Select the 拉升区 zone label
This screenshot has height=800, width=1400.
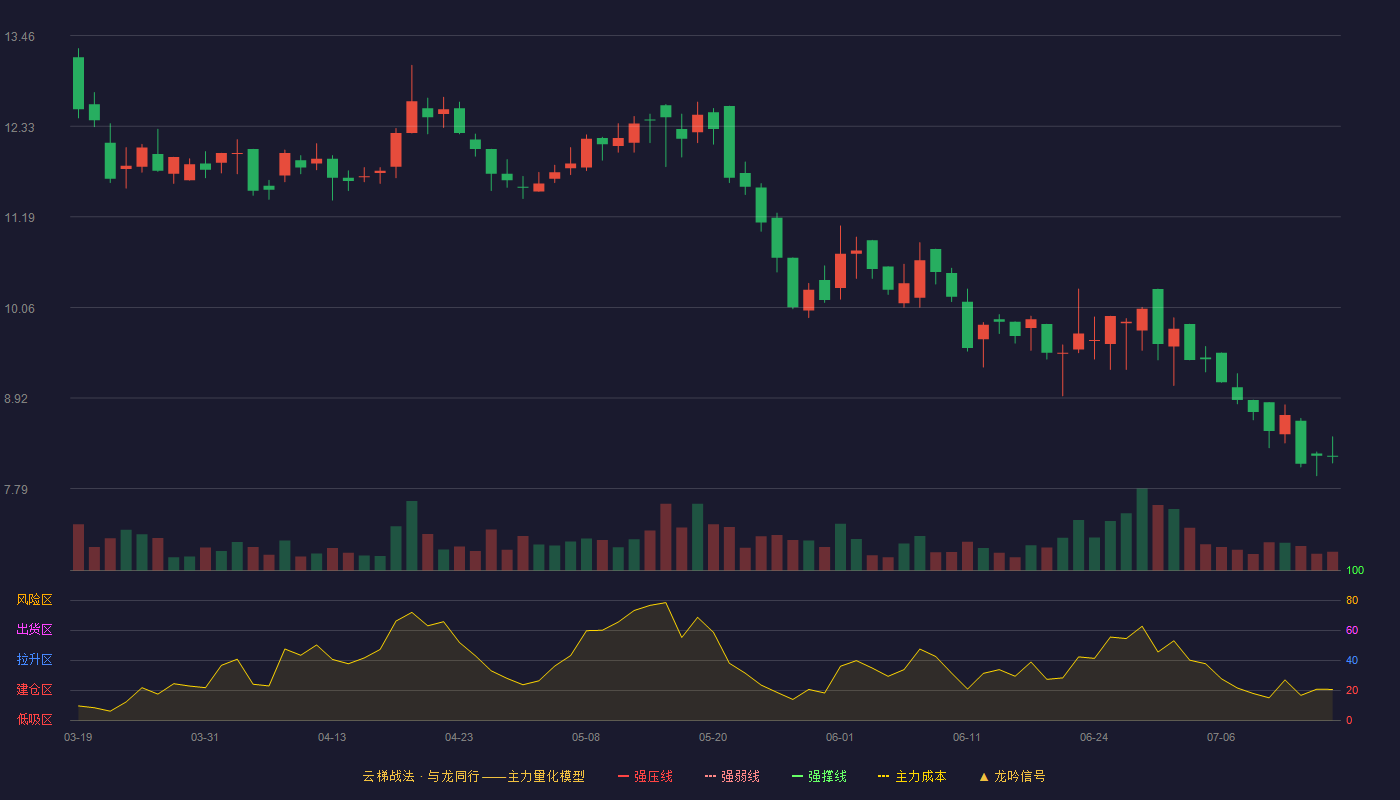34,660
